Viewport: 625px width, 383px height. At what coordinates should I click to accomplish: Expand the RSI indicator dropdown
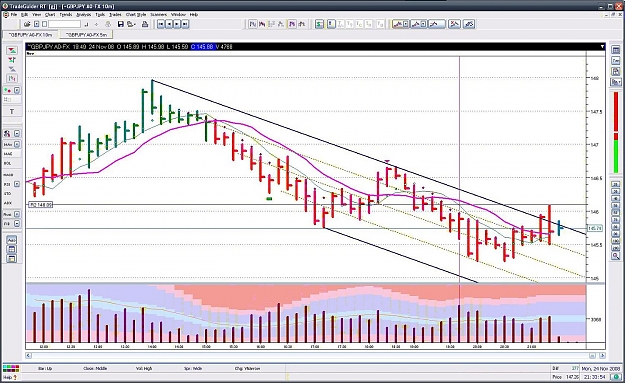pyautogui.click(x=17, y=184)
